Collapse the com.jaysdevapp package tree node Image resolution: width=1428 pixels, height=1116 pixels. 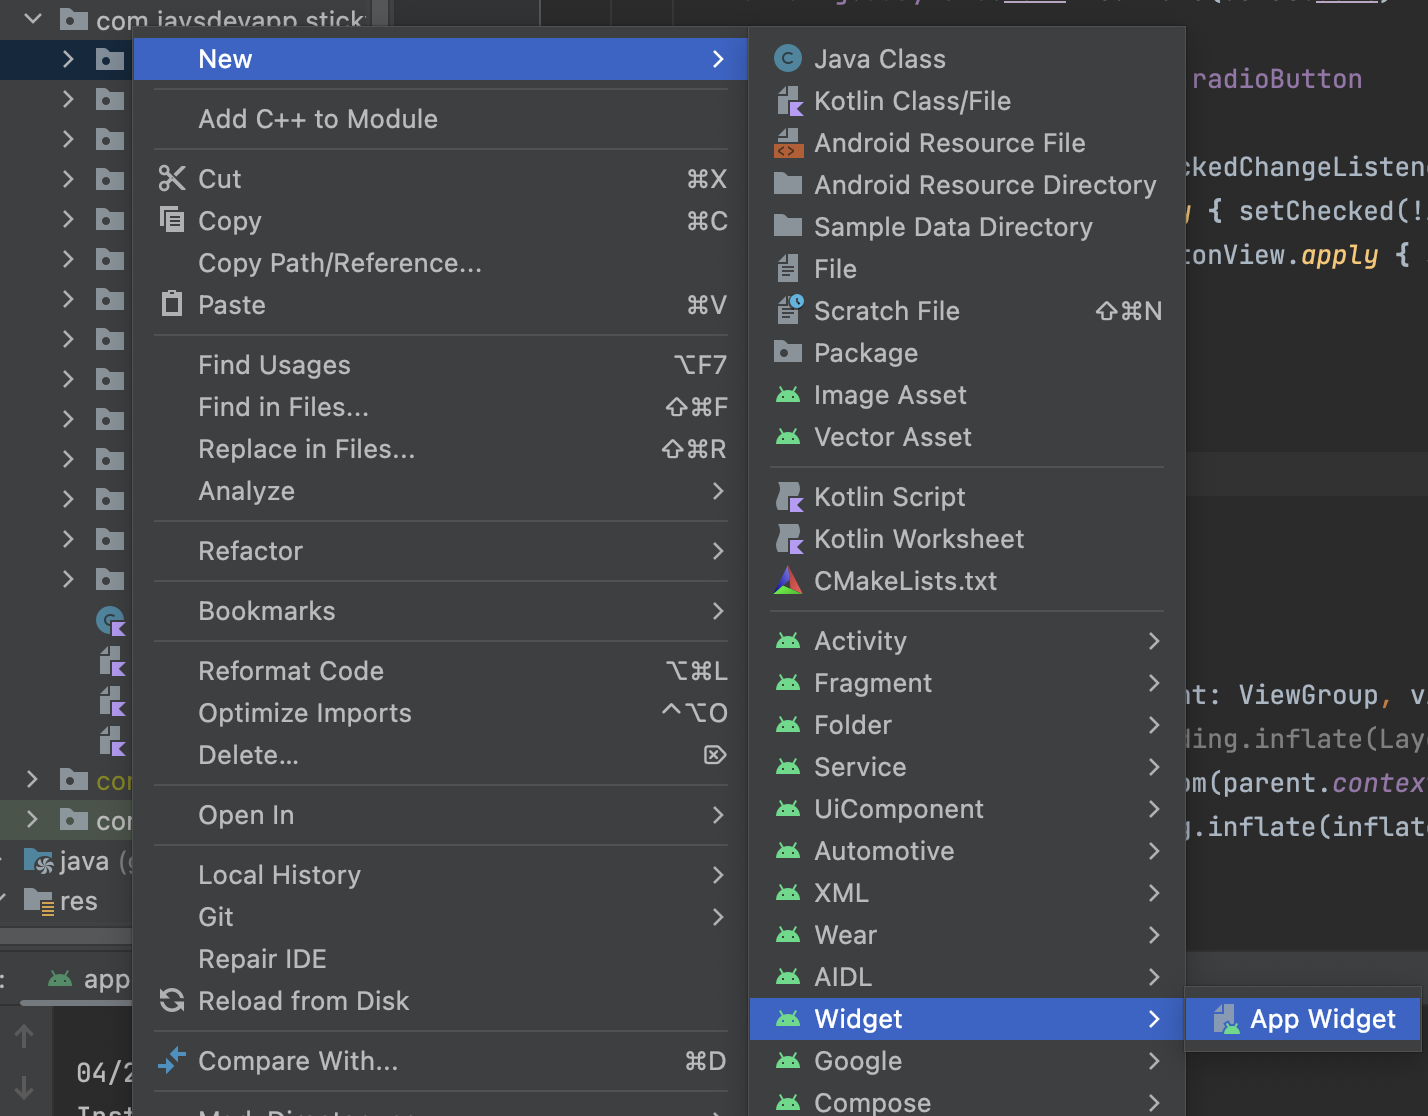[x=33, y=18]
